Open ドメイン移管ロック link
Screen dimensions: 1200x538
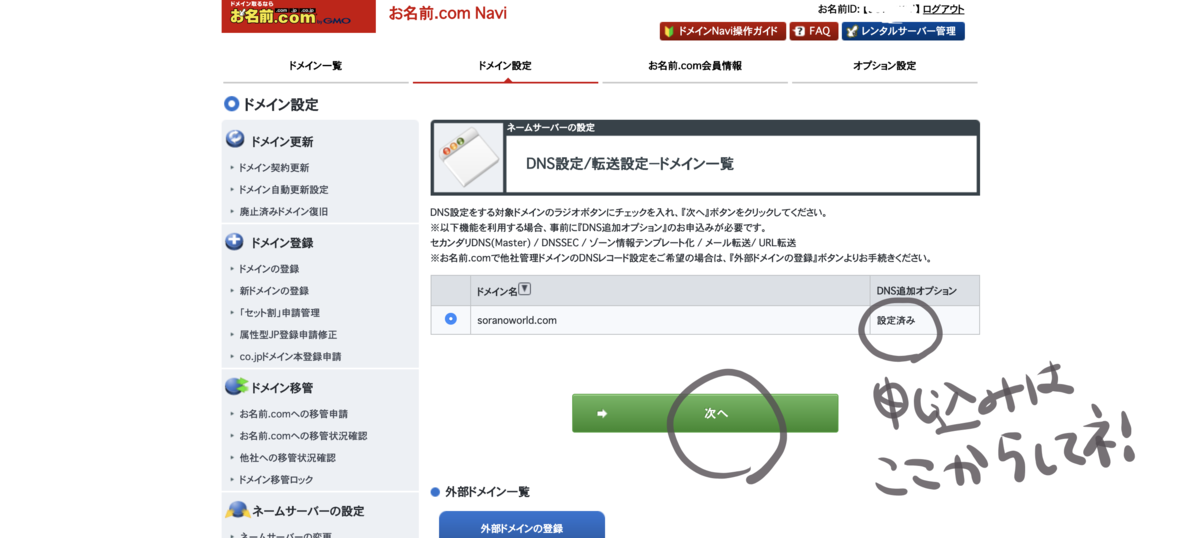click(275, 480)
